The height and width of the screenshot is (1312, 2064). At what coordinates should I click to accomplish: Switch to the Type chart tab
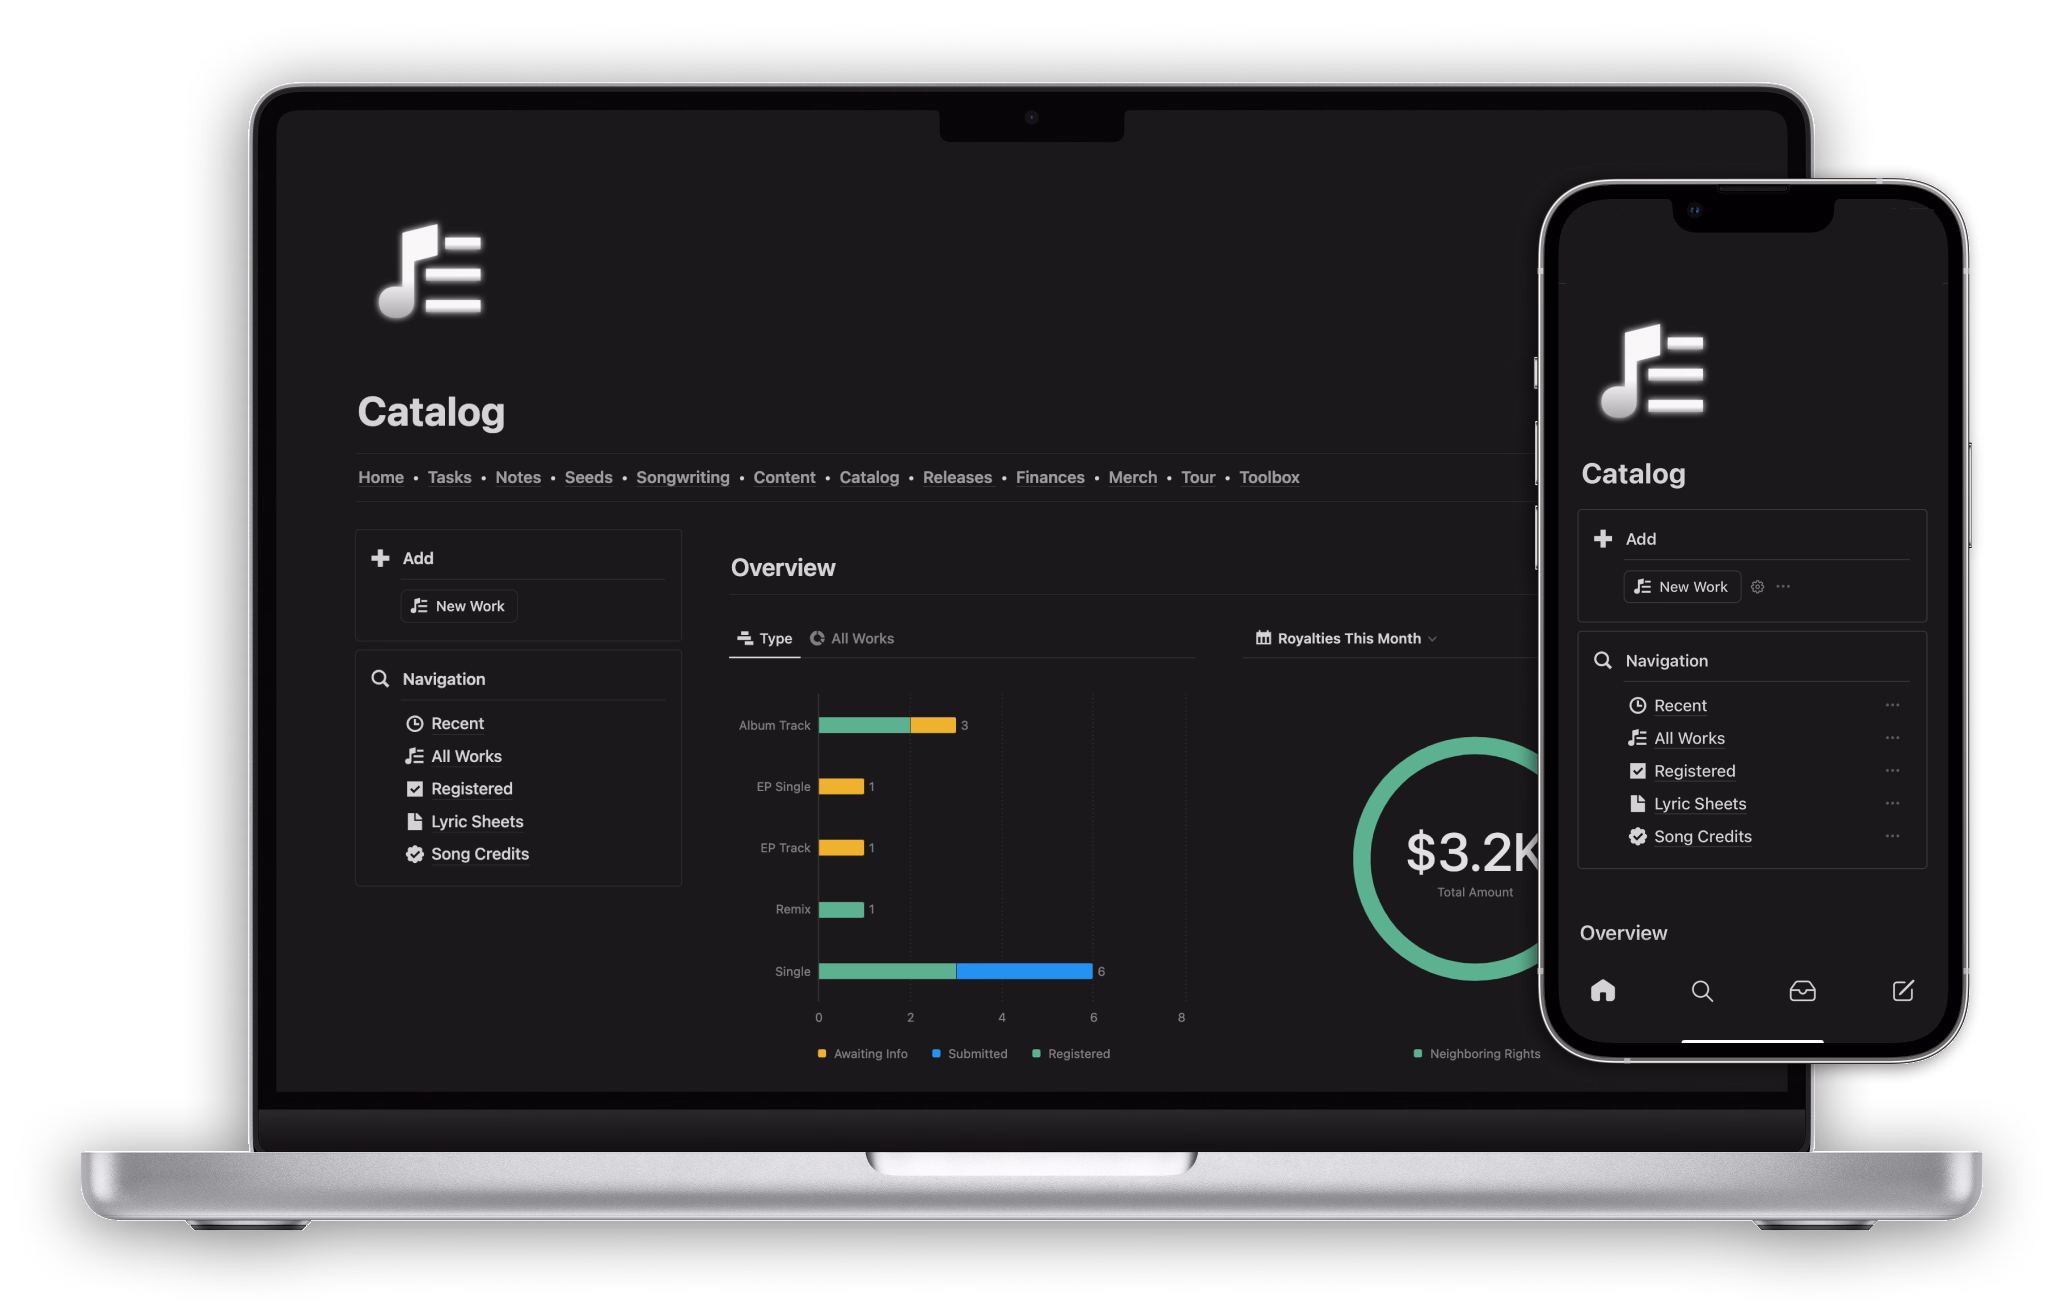[x=765, y=638]
